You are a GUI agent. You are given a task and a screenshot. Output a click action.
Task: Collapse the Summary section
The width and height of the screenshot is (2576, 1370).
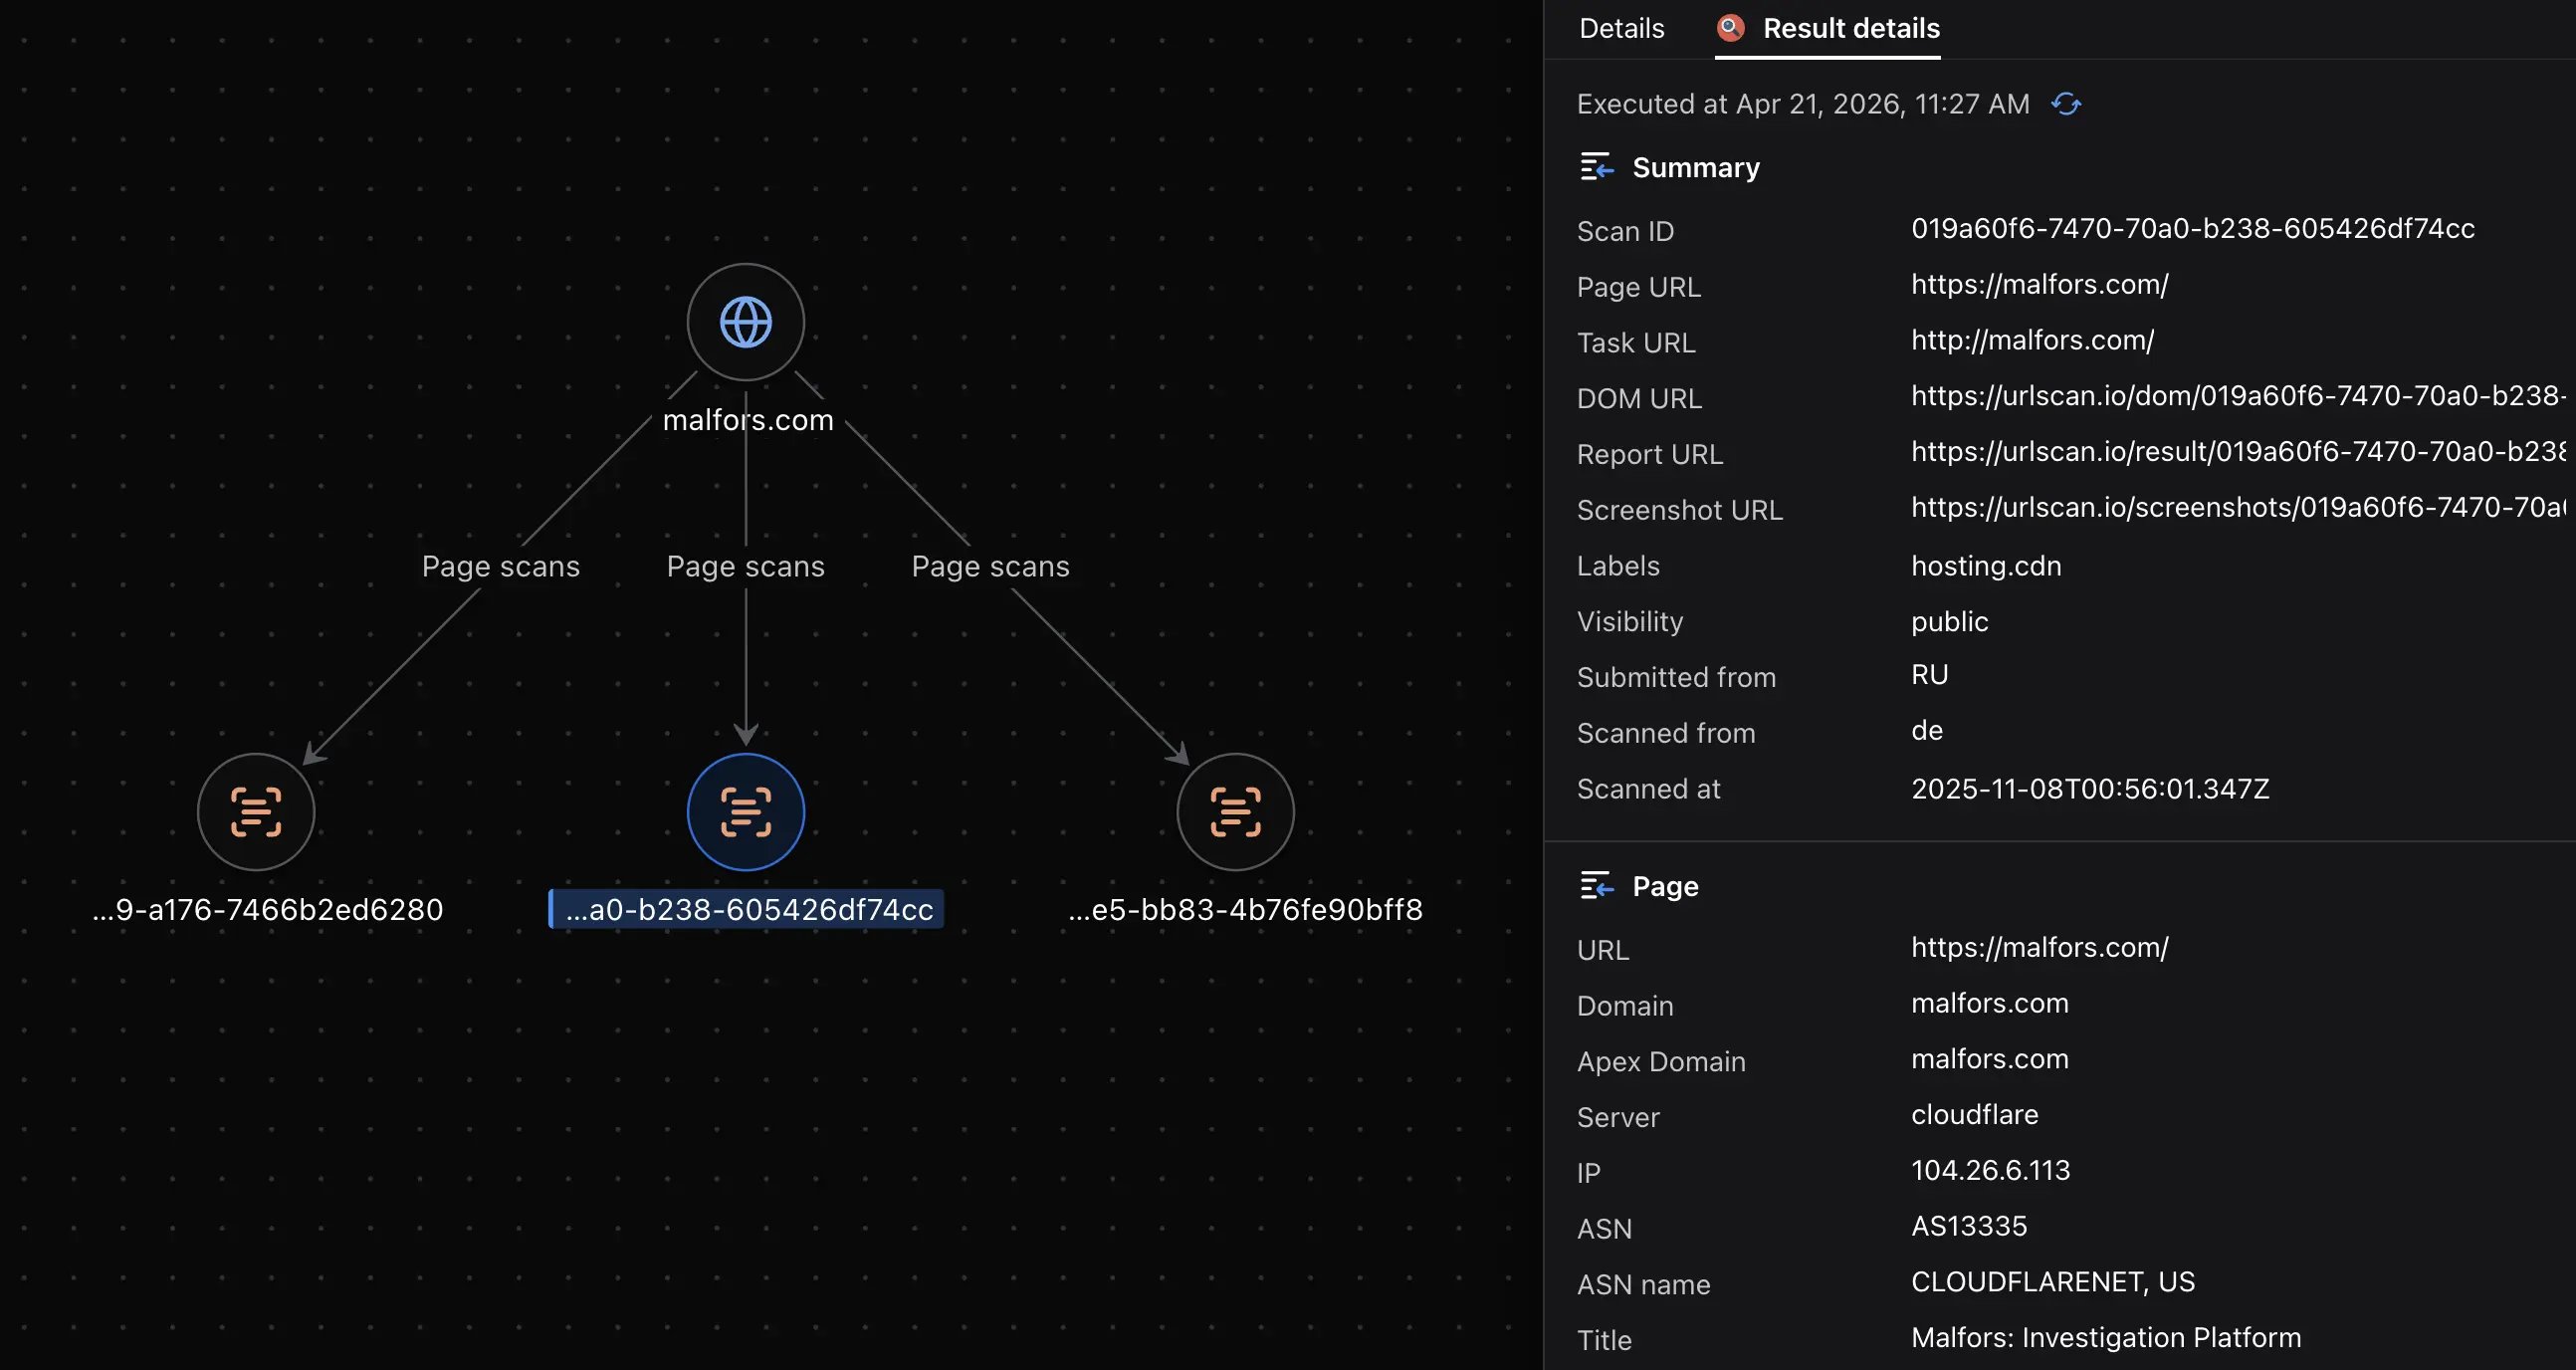pos(1597,167)
